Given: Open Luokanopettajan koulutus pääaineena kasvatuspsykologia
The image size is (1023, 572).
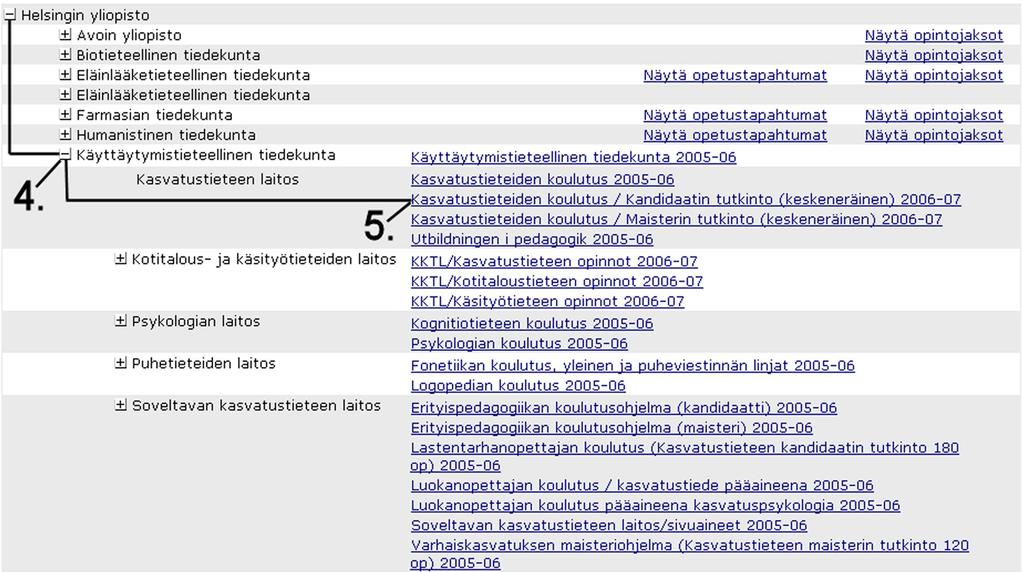Looking at the screenshot, I should [655, 505].
